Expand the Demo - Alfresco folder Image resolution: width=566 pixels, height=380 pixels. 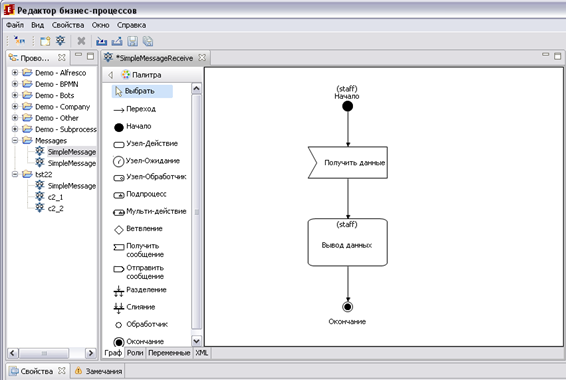click(x=15, y=73)
